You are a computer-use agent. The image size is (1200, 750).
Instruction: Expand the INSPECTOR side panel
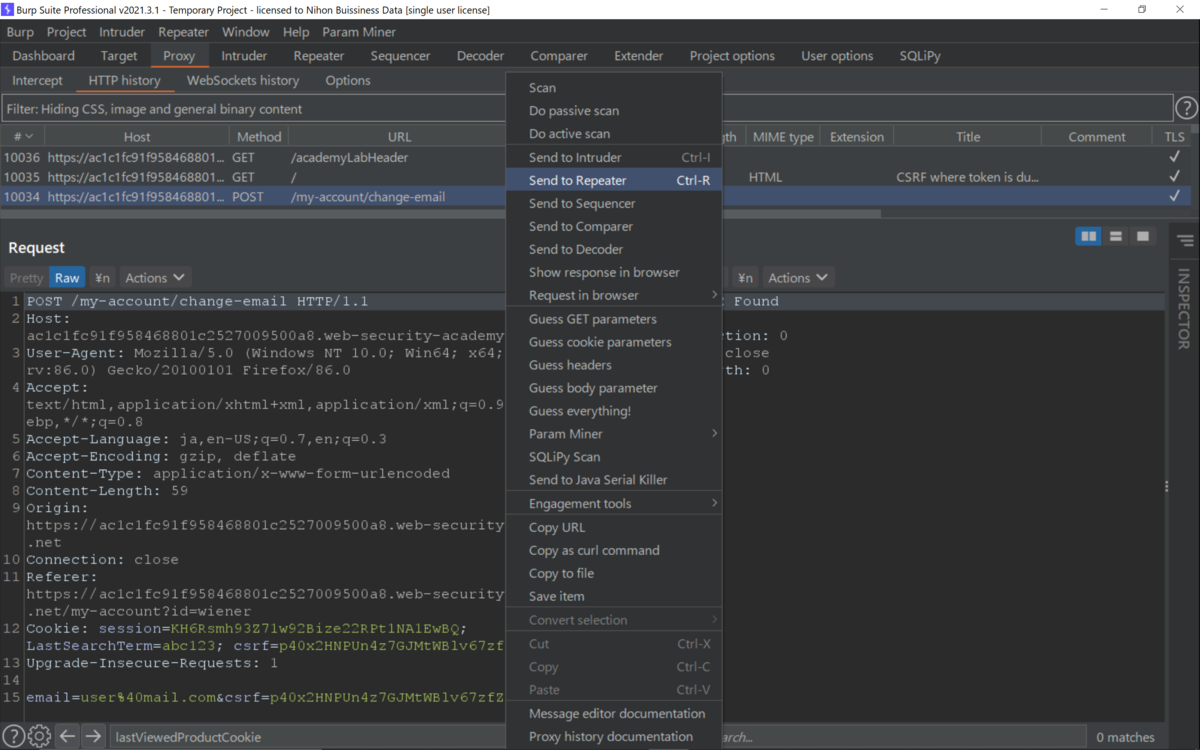[1184, 308]
